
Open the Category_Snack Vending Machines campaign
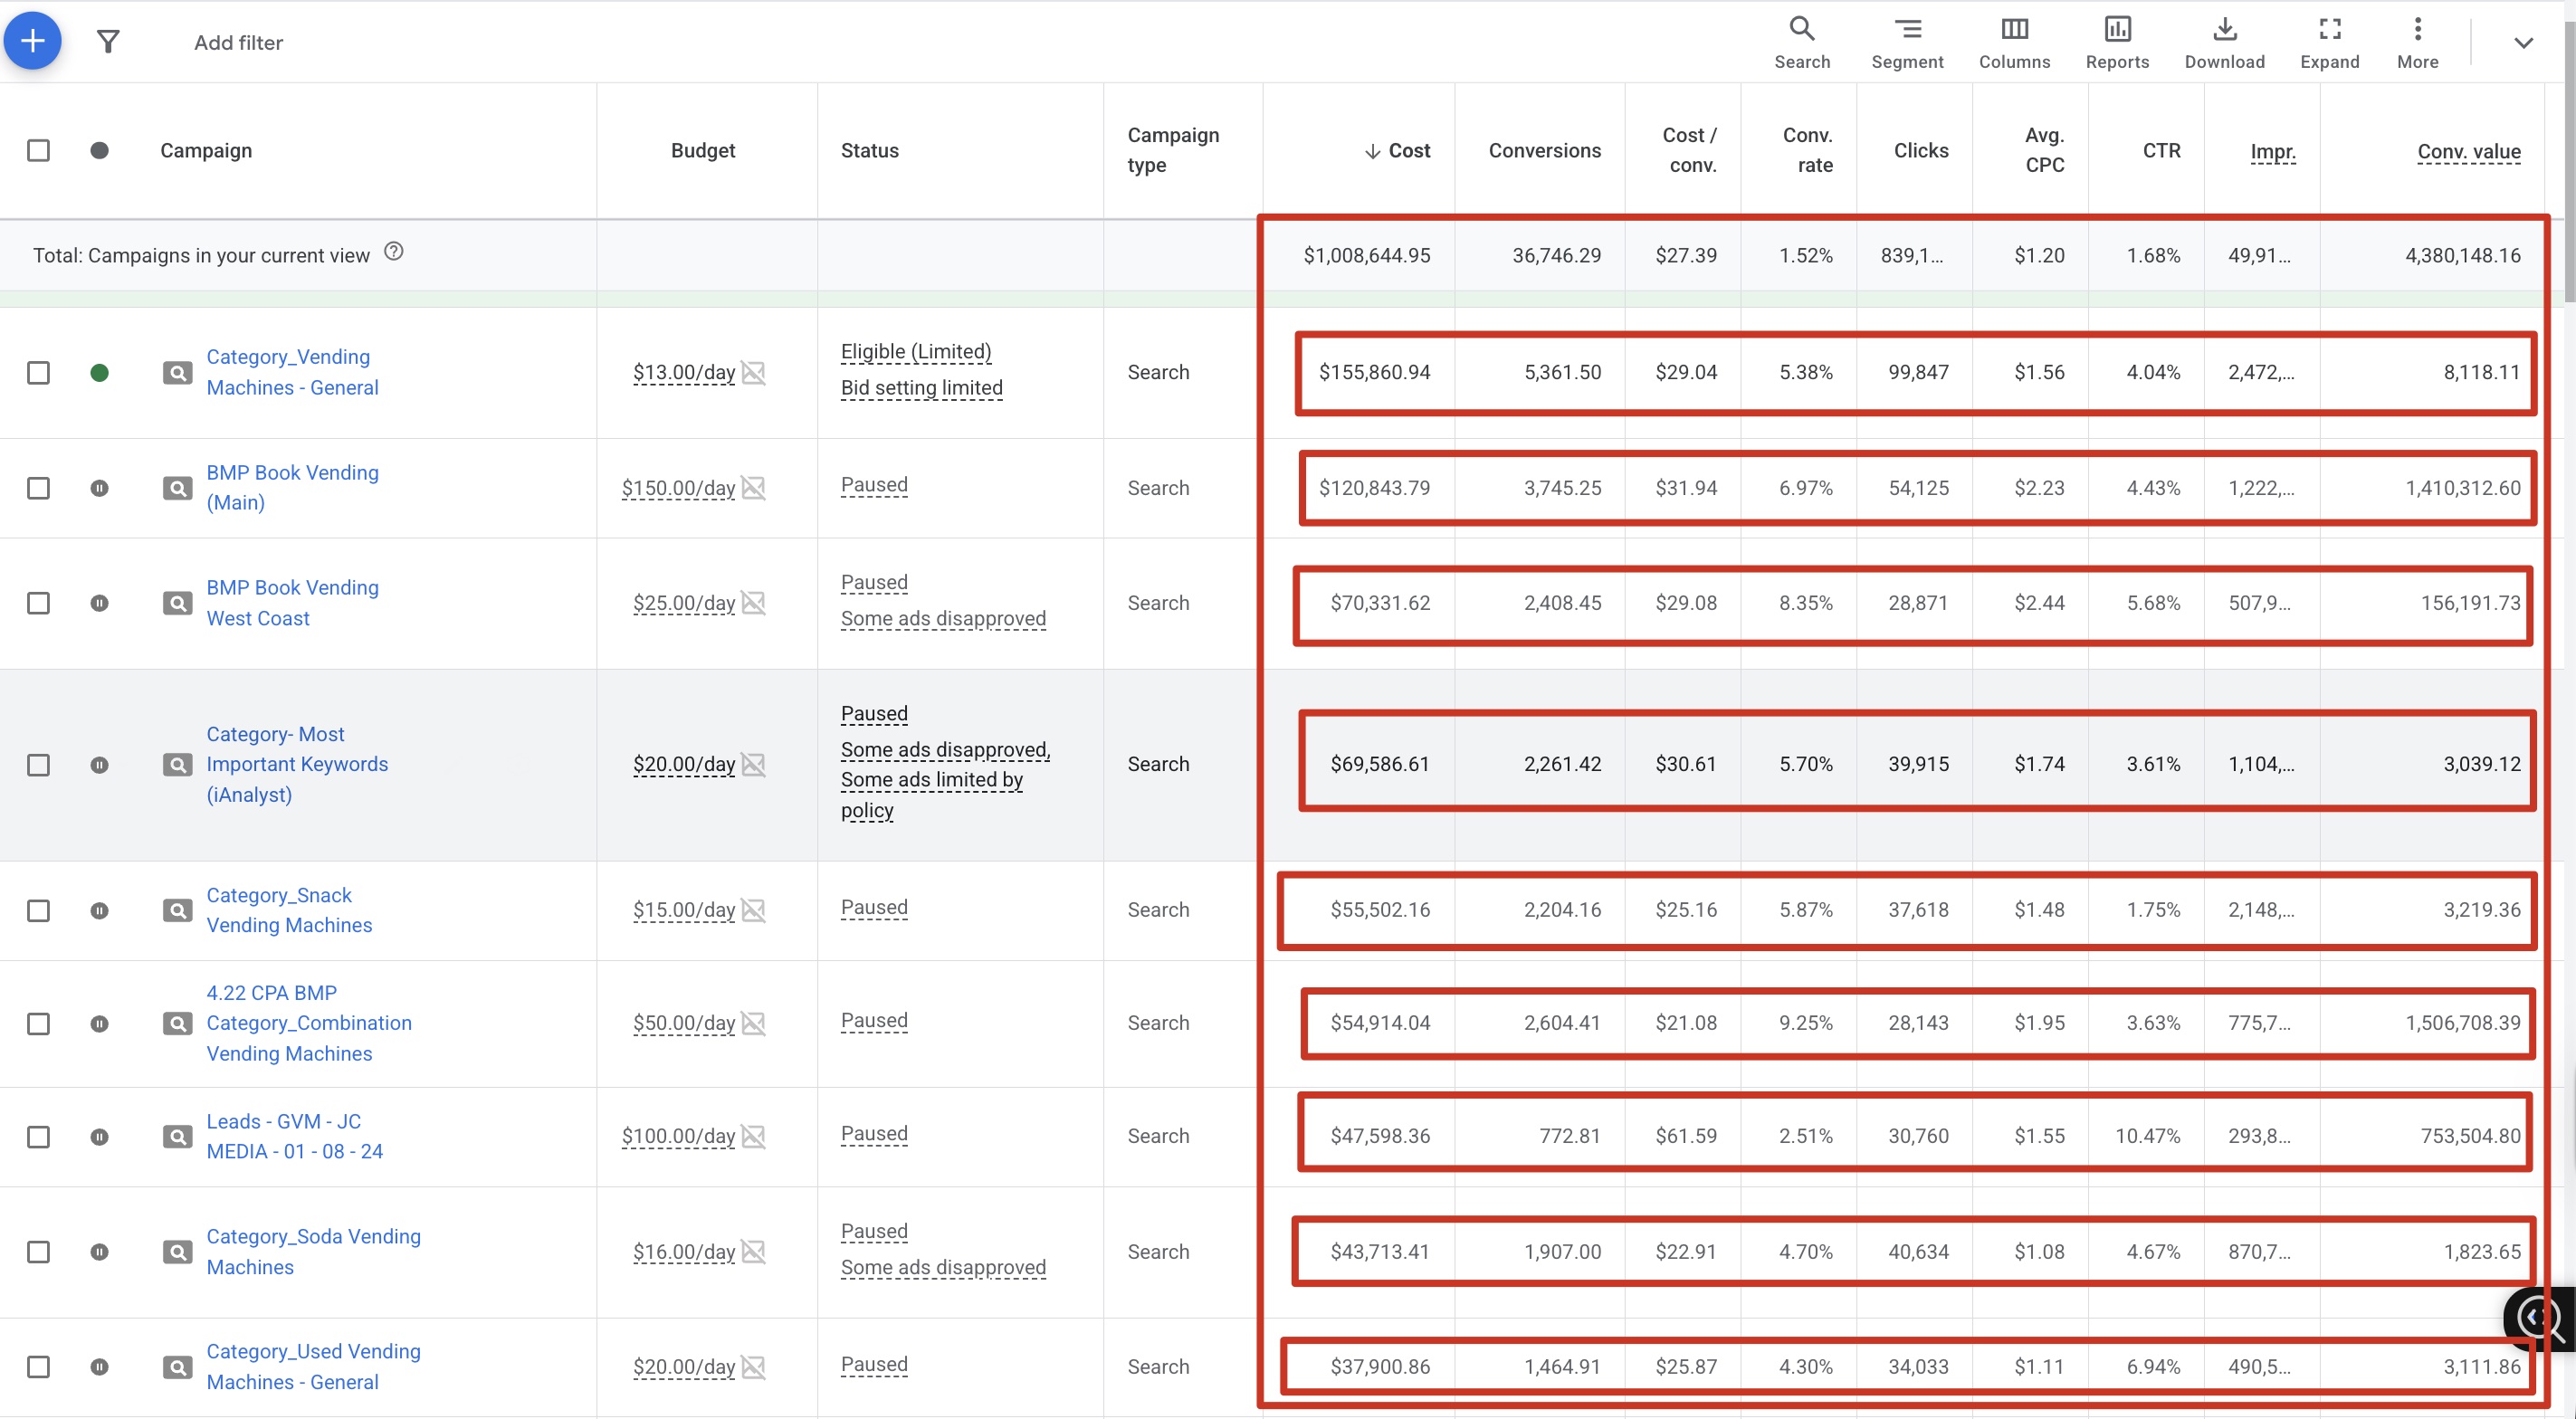tap(289, 910)
